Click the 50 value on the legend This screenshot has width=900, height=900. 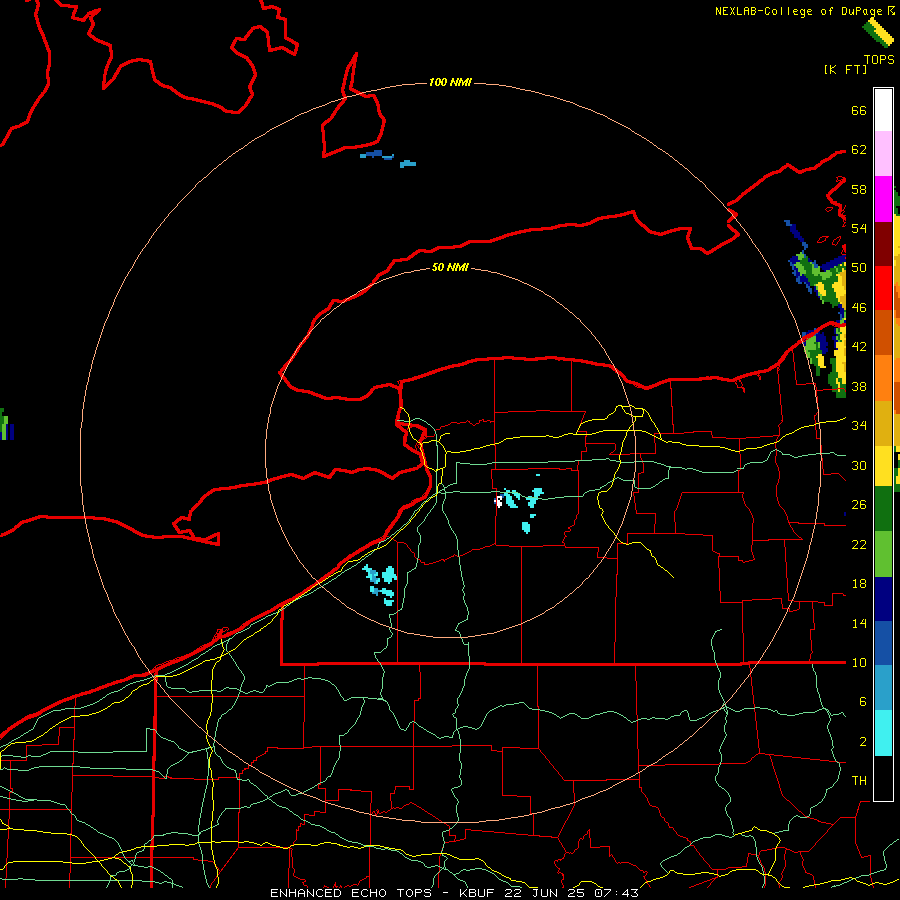(859, 268)
